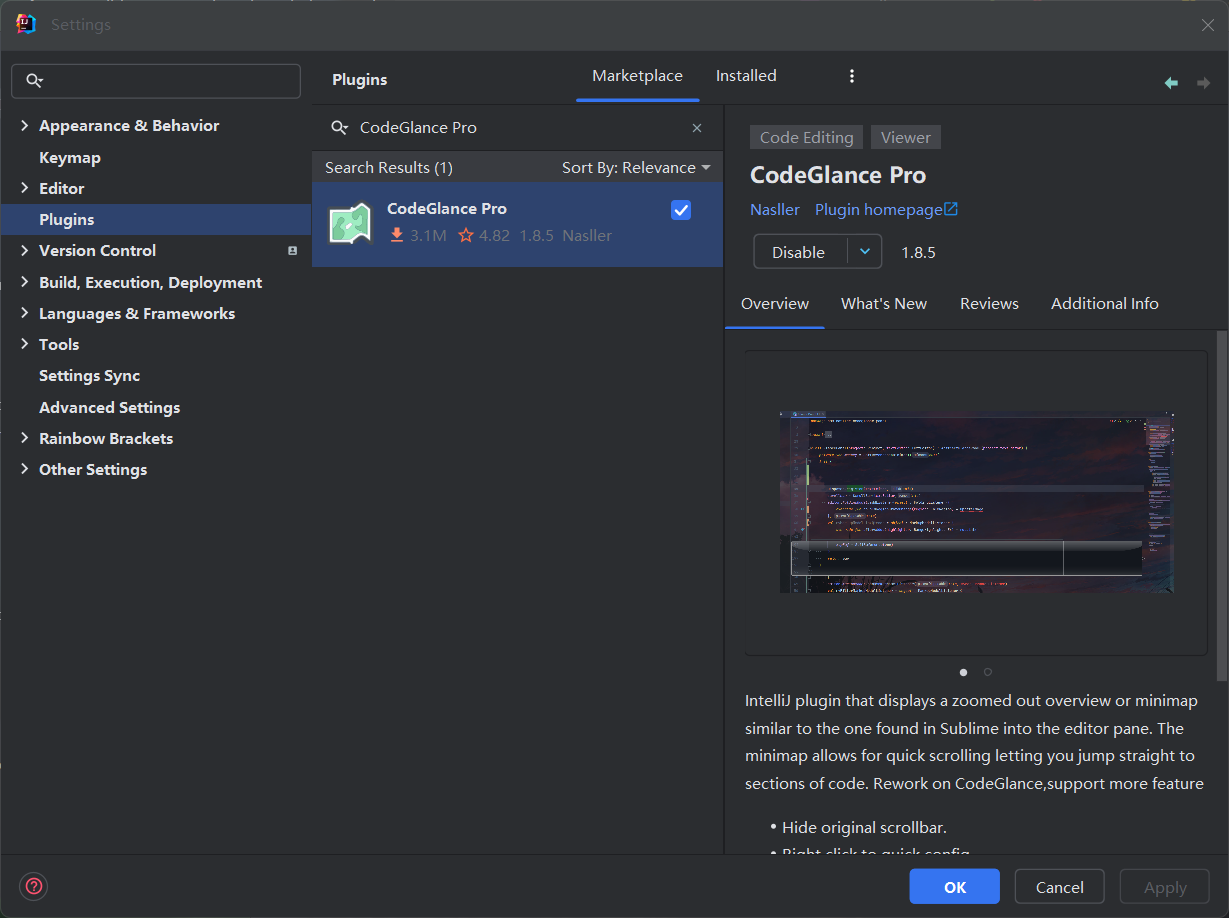Open the Plugin homepage link

879,210
